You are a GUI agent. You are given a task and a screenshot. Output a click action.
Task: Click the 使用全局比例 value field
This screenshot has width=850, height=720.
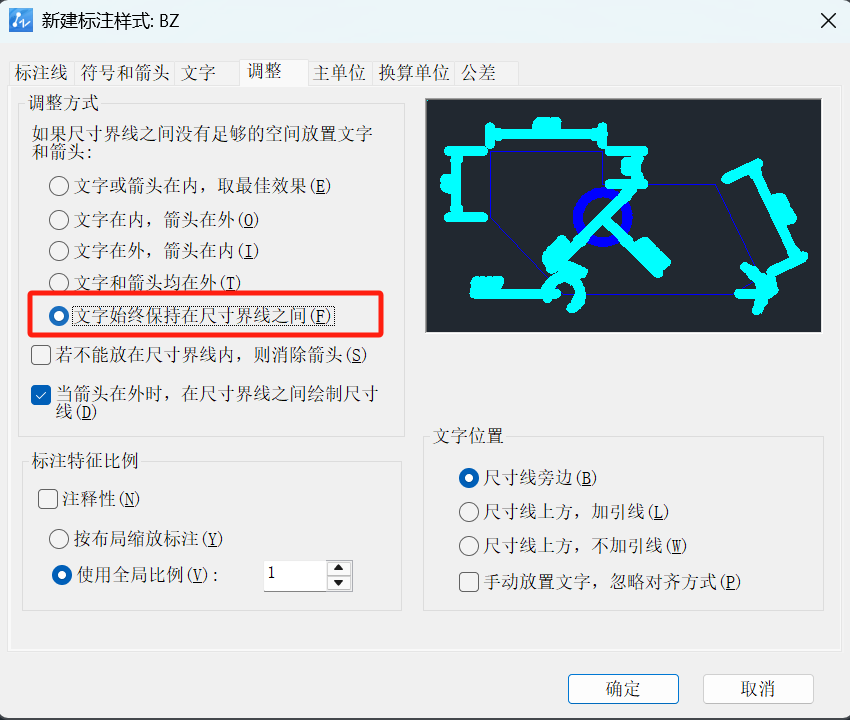tap(295, 576)
